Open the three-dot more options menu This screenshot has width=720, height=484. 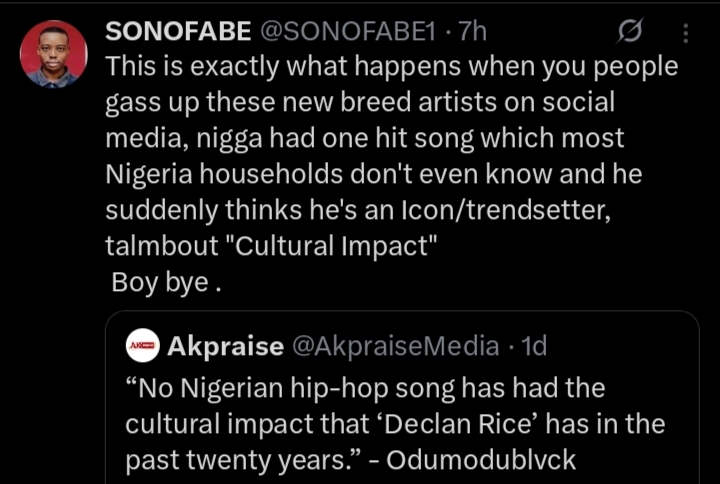point(685,33)
